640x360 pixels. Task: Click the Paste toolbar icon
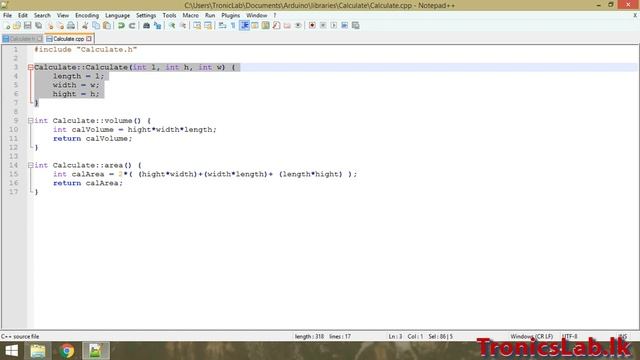(x=107, y=26)
